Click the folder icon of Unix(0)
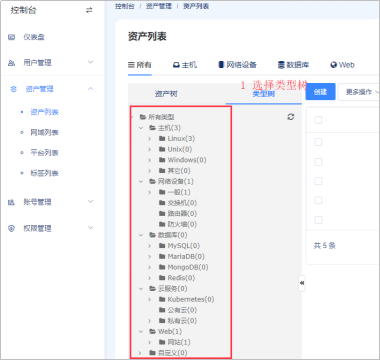Image resolution: width=380 pixels, height=361 pixels. pyautogui.click(x=162, y=149)
